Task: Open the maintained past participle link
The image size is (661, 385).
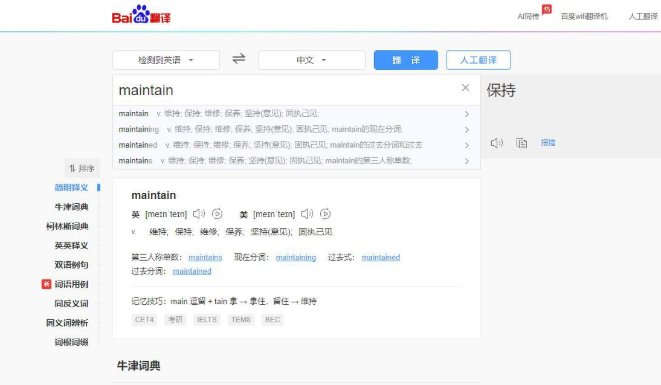Action: [192, 271]
